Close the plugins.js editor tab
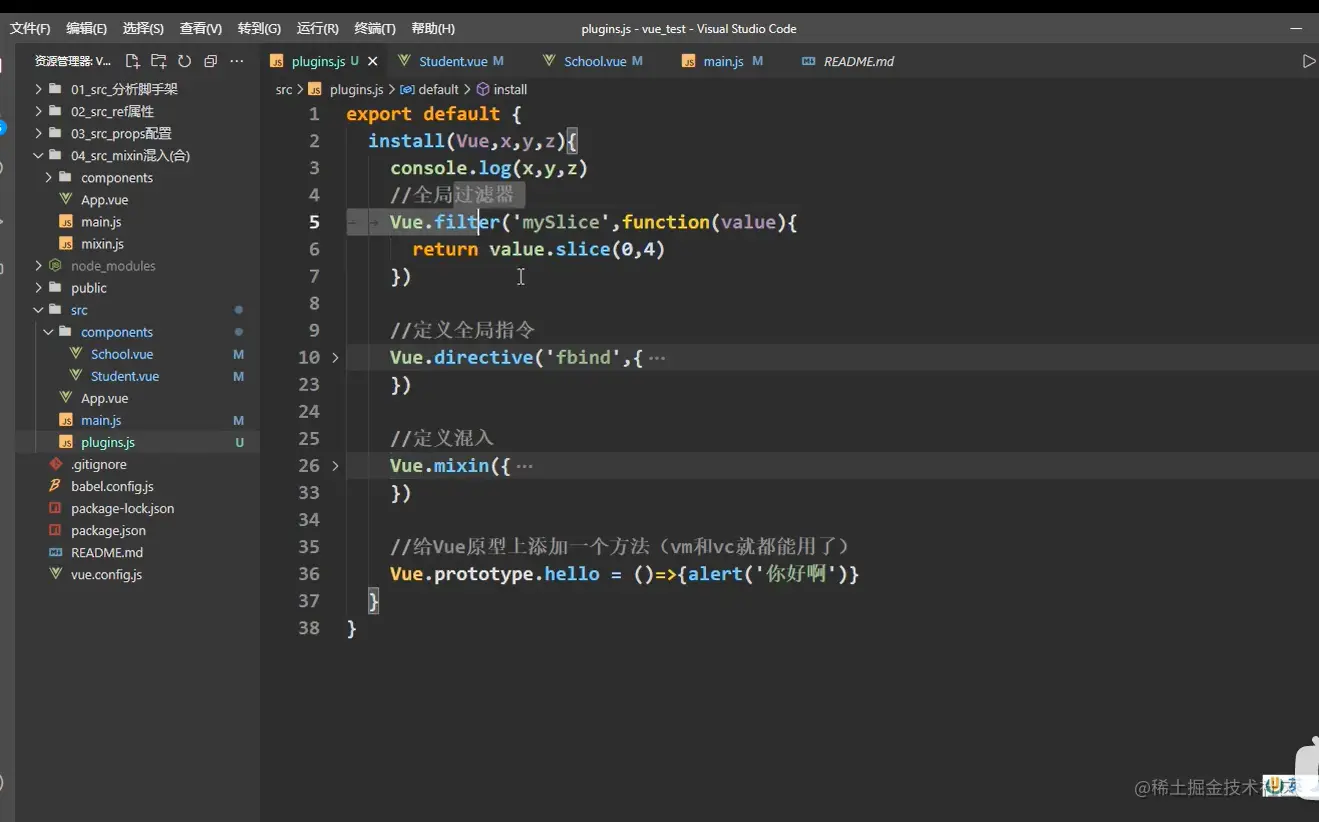The width and height of the screenshot is (1319, 822). 372,61
